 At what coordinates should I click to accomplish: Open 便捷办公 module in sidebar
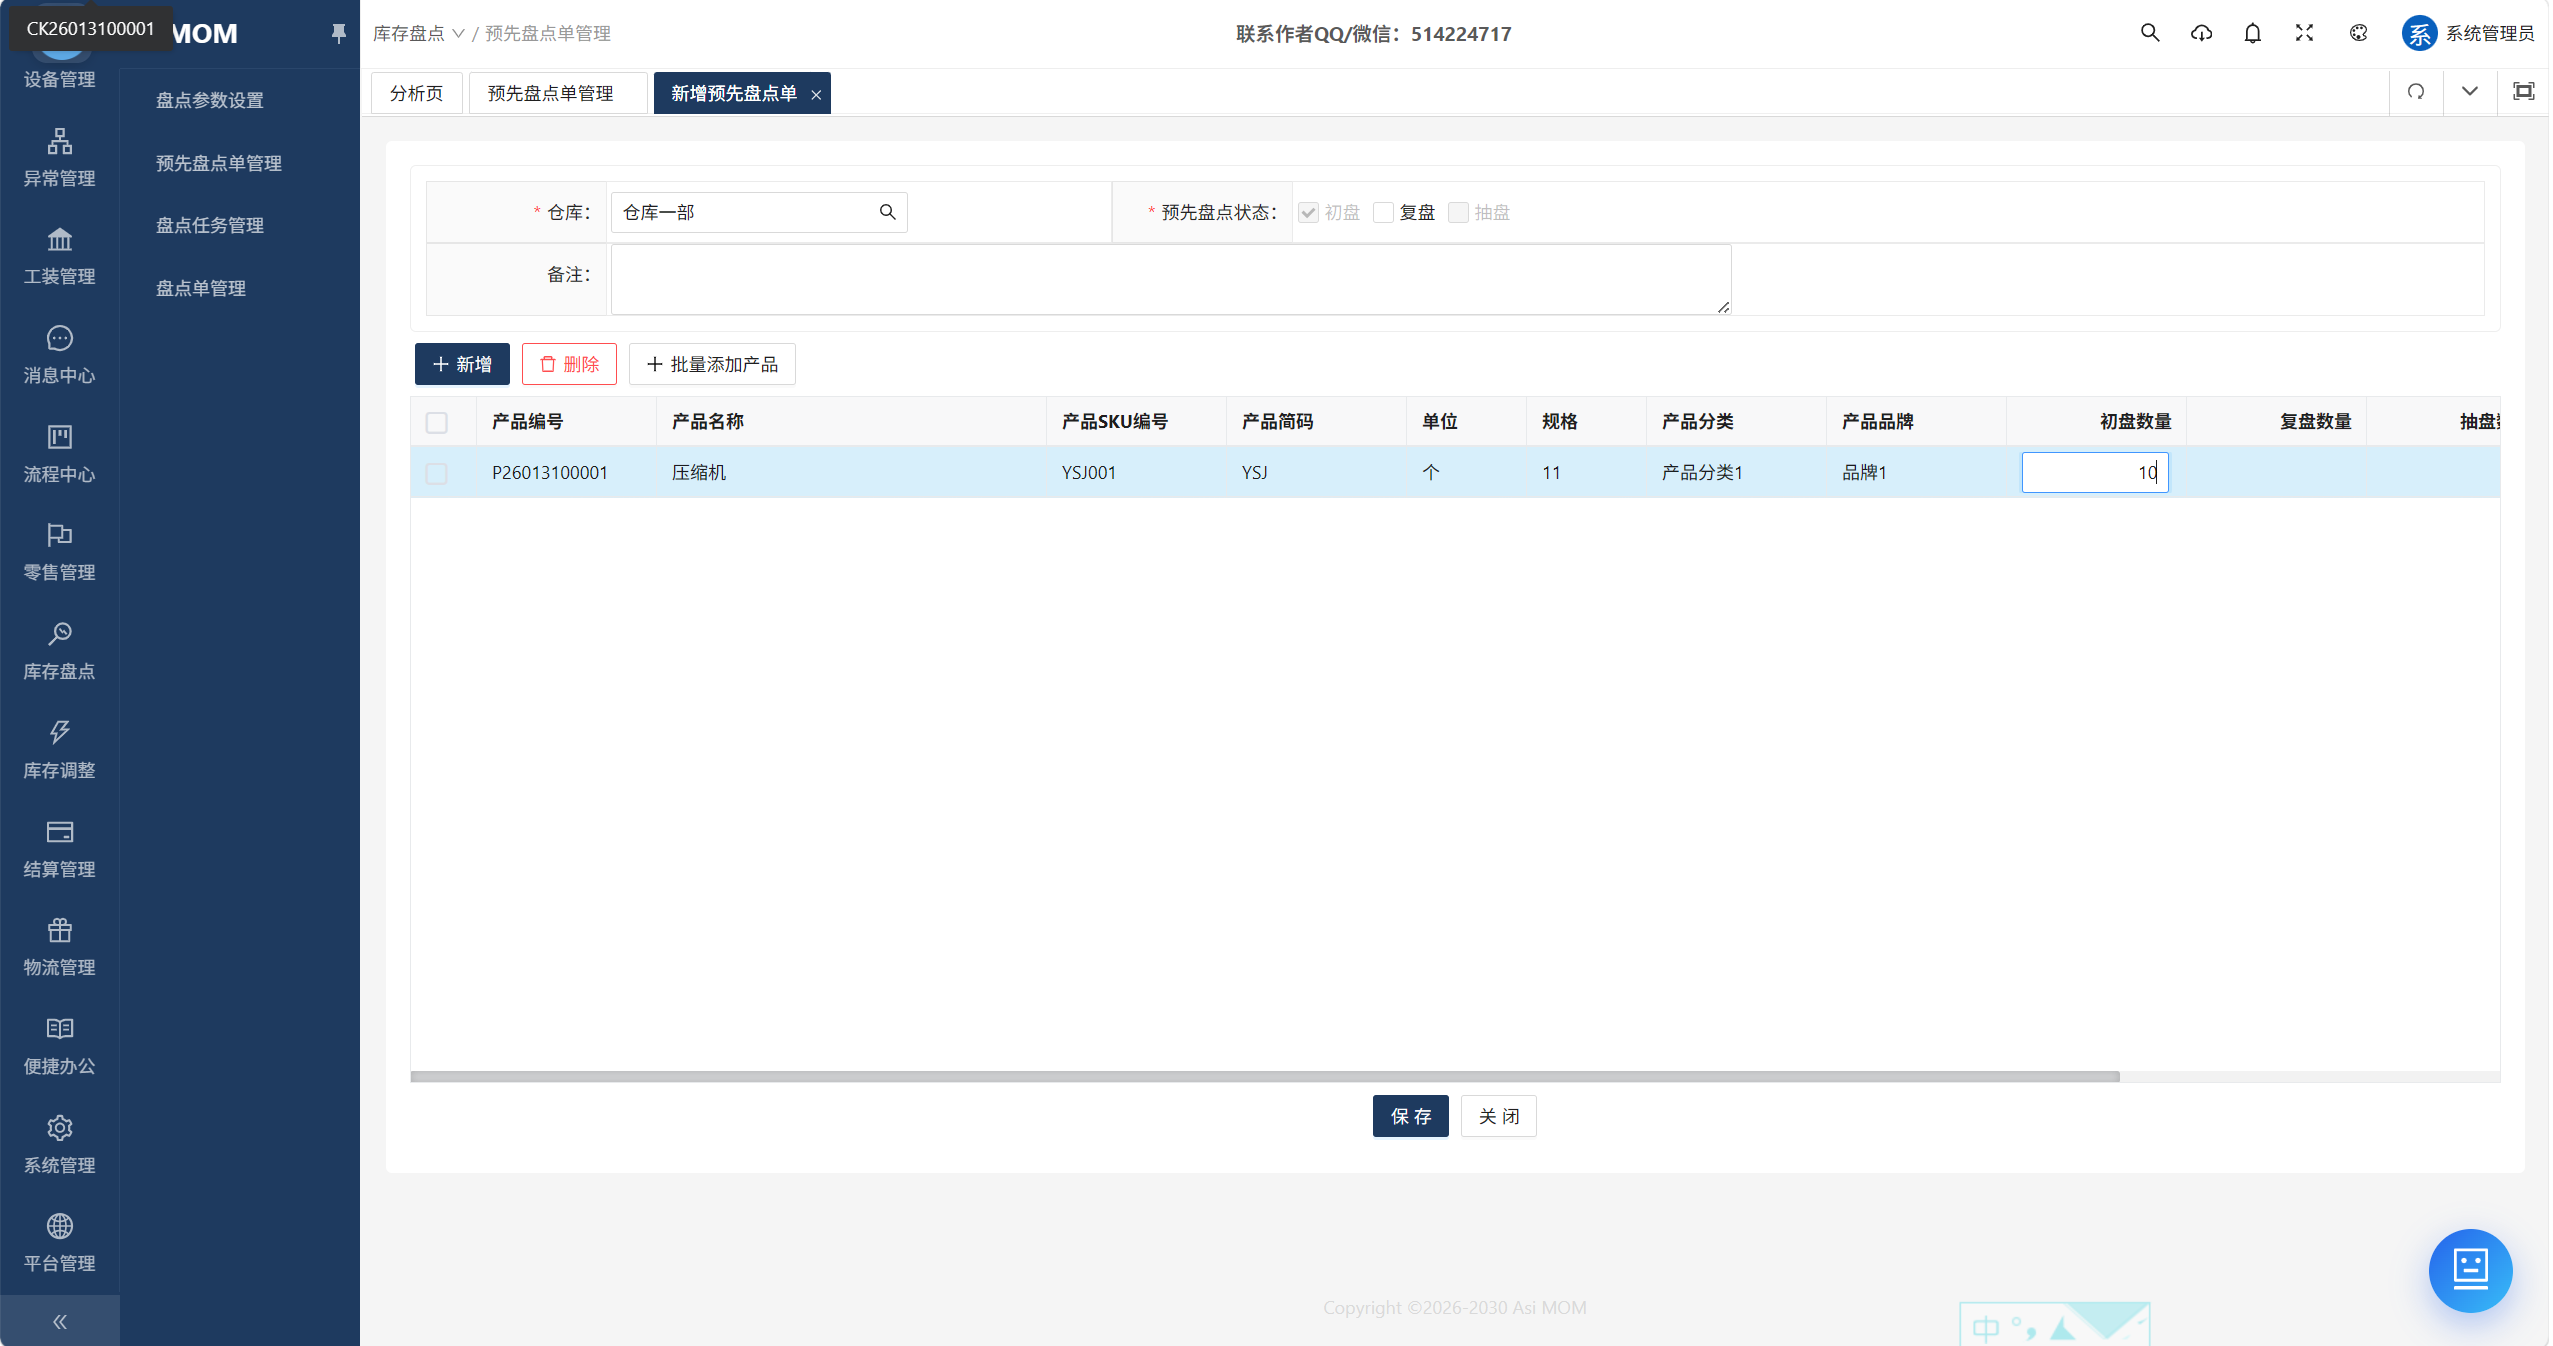point(59,1046)
